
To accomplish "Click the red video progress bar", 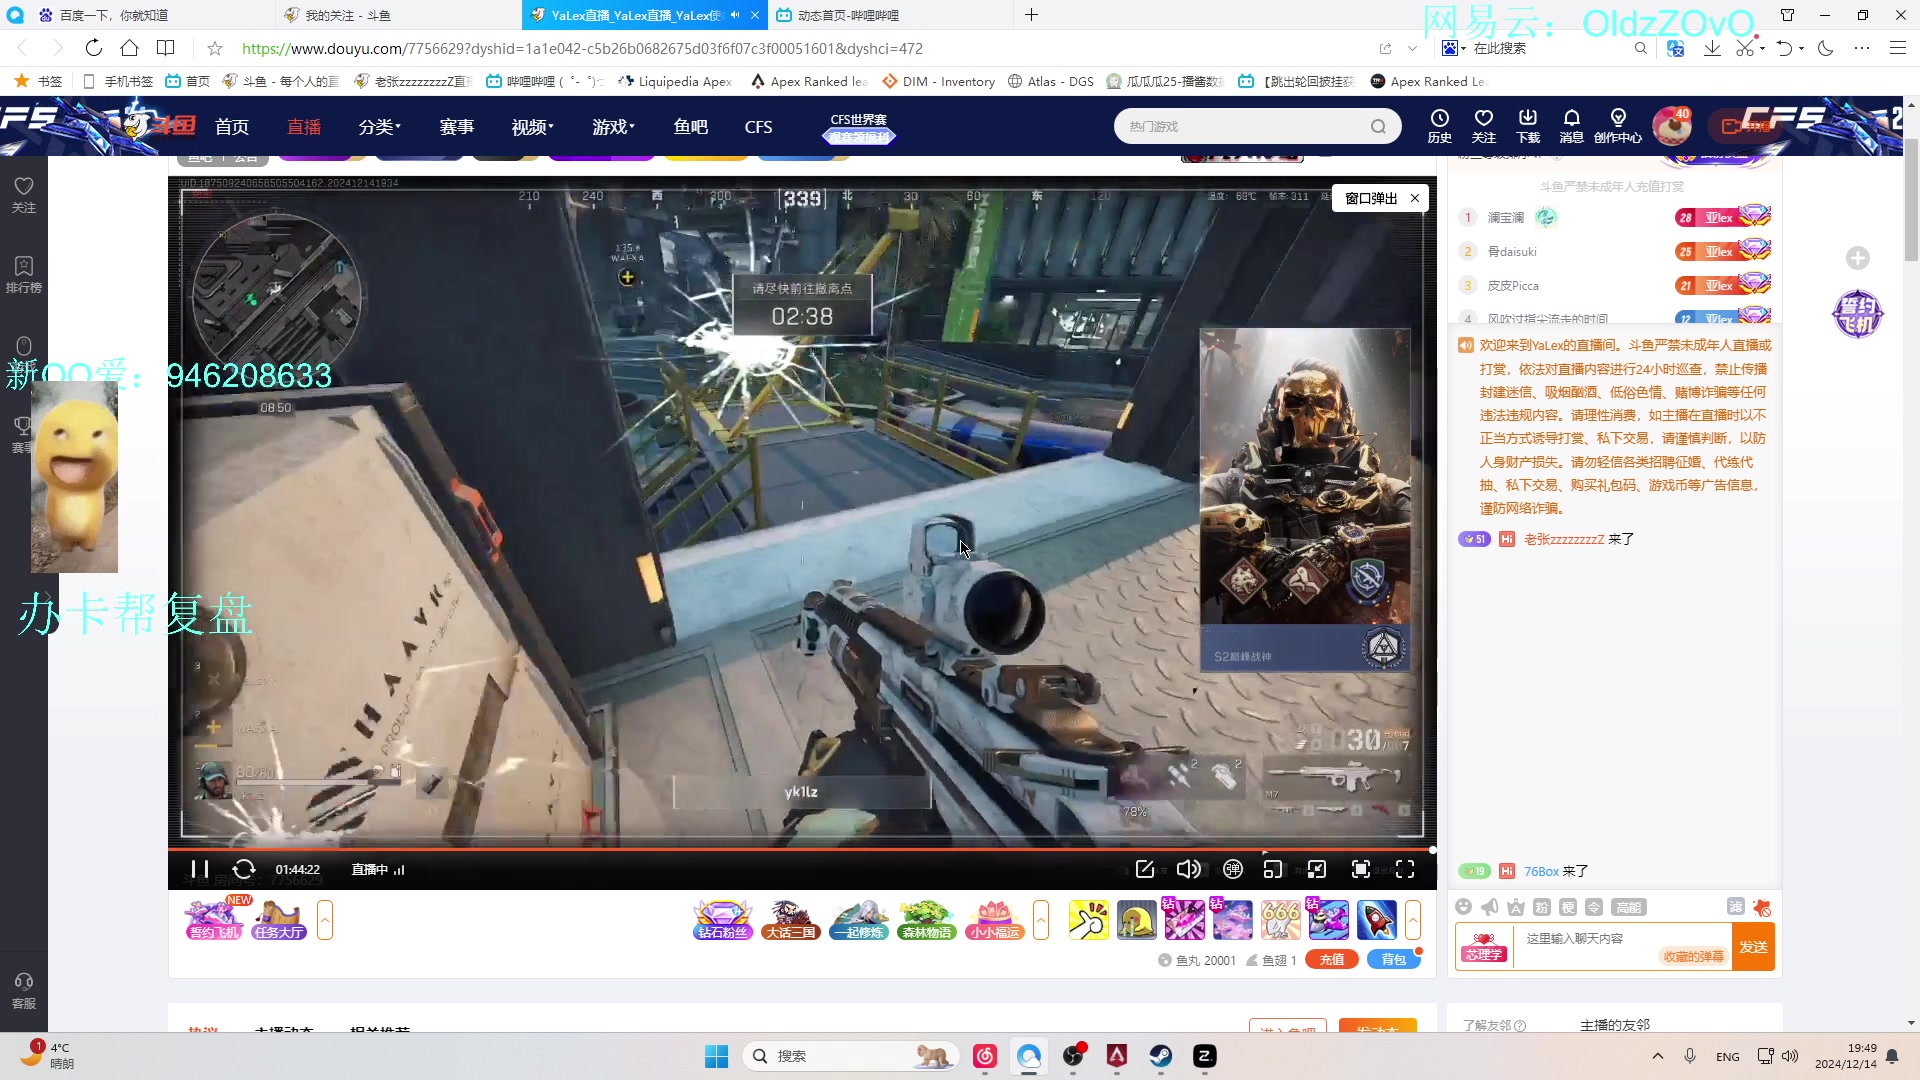I will 802,849.
